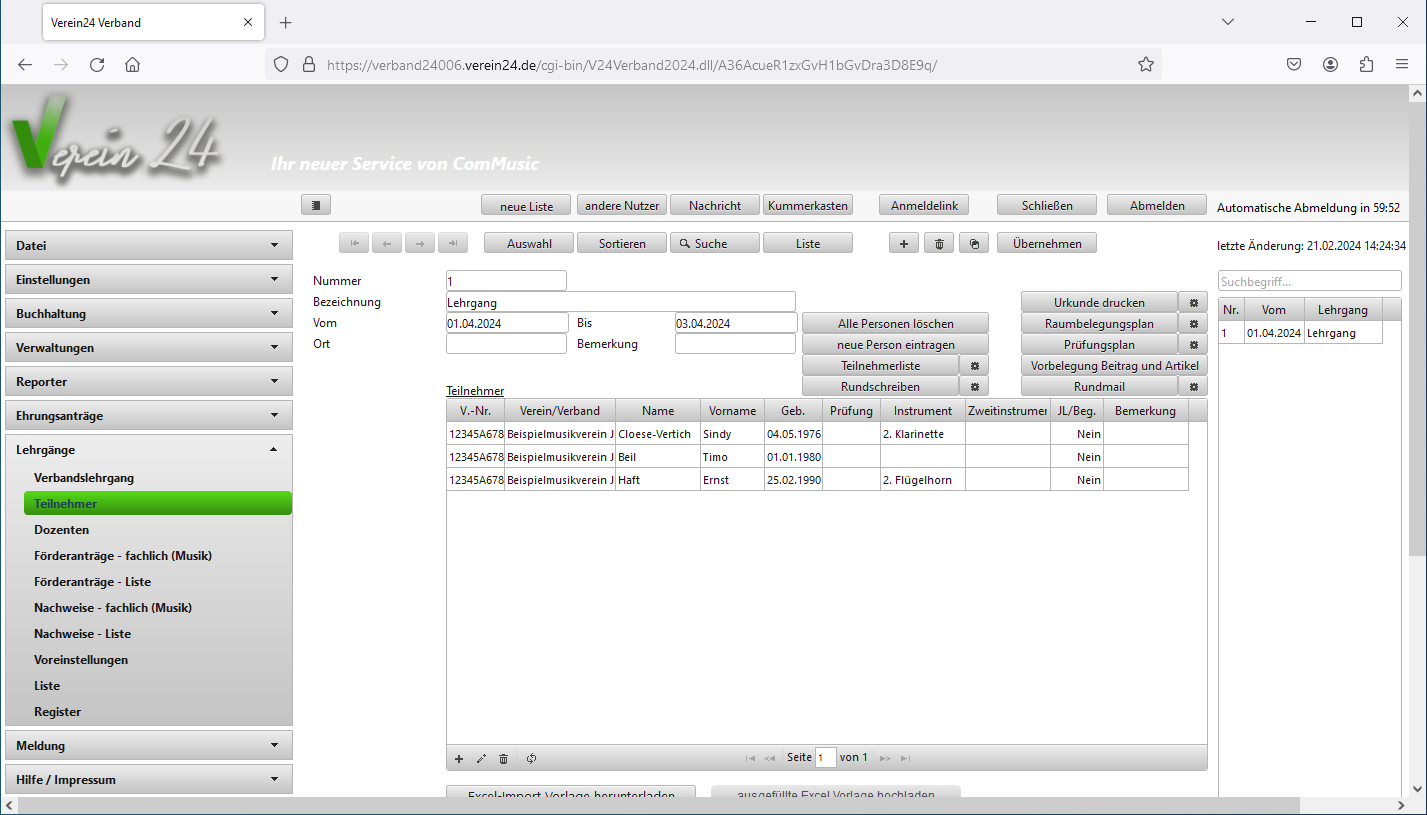This screenshot has width=1427, height=815.
Task: Click the Ort input field
Action: 506,344
